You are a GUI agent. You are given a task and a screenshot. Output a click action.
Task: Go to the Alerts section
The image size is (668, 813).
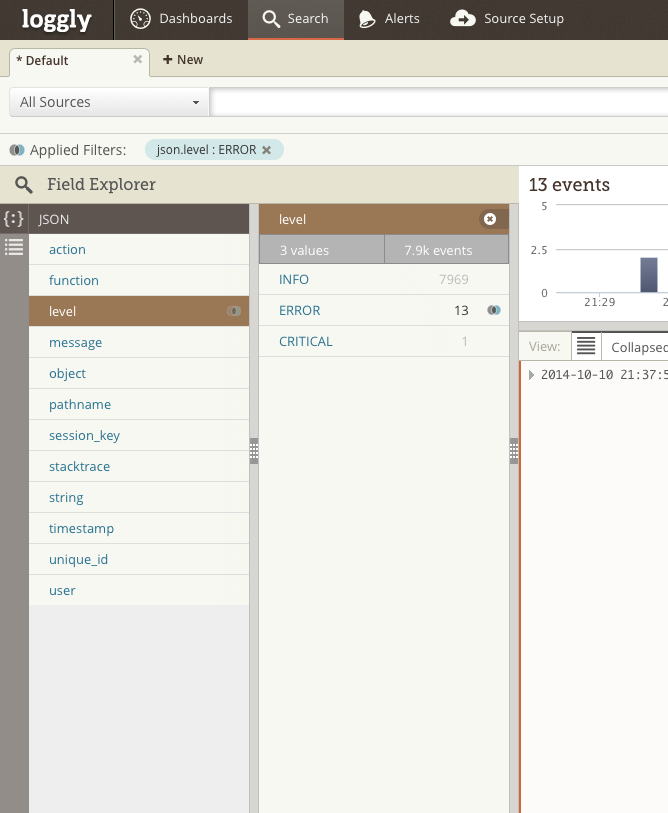point(389,19)
